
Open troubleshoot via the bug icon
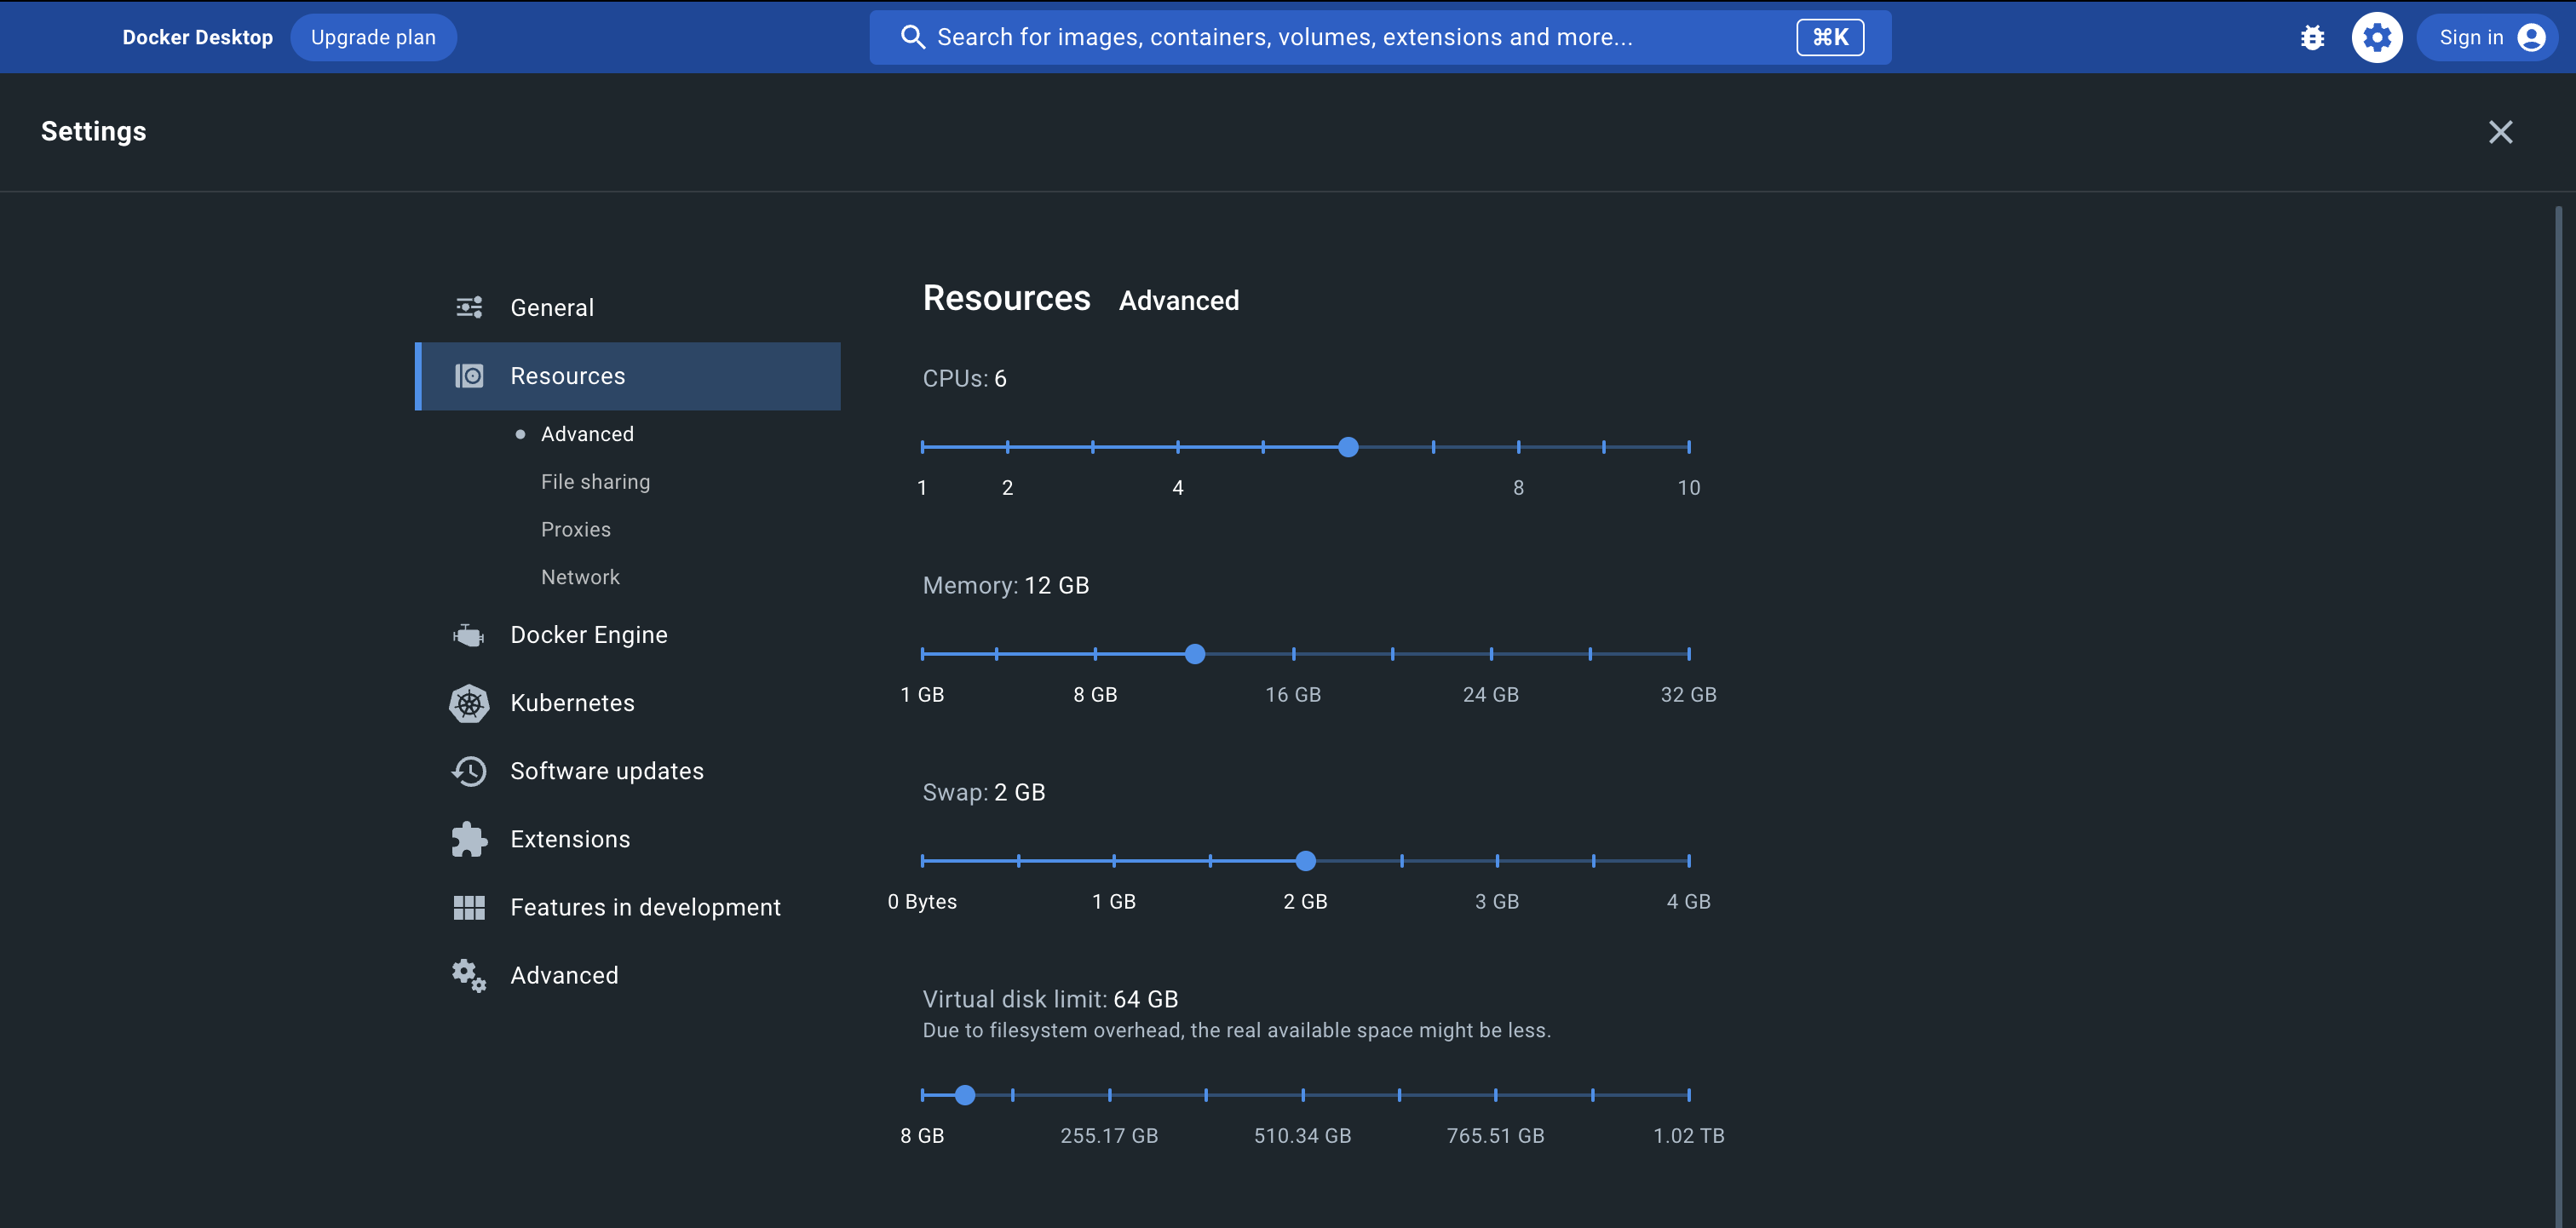click(2312, 38)
